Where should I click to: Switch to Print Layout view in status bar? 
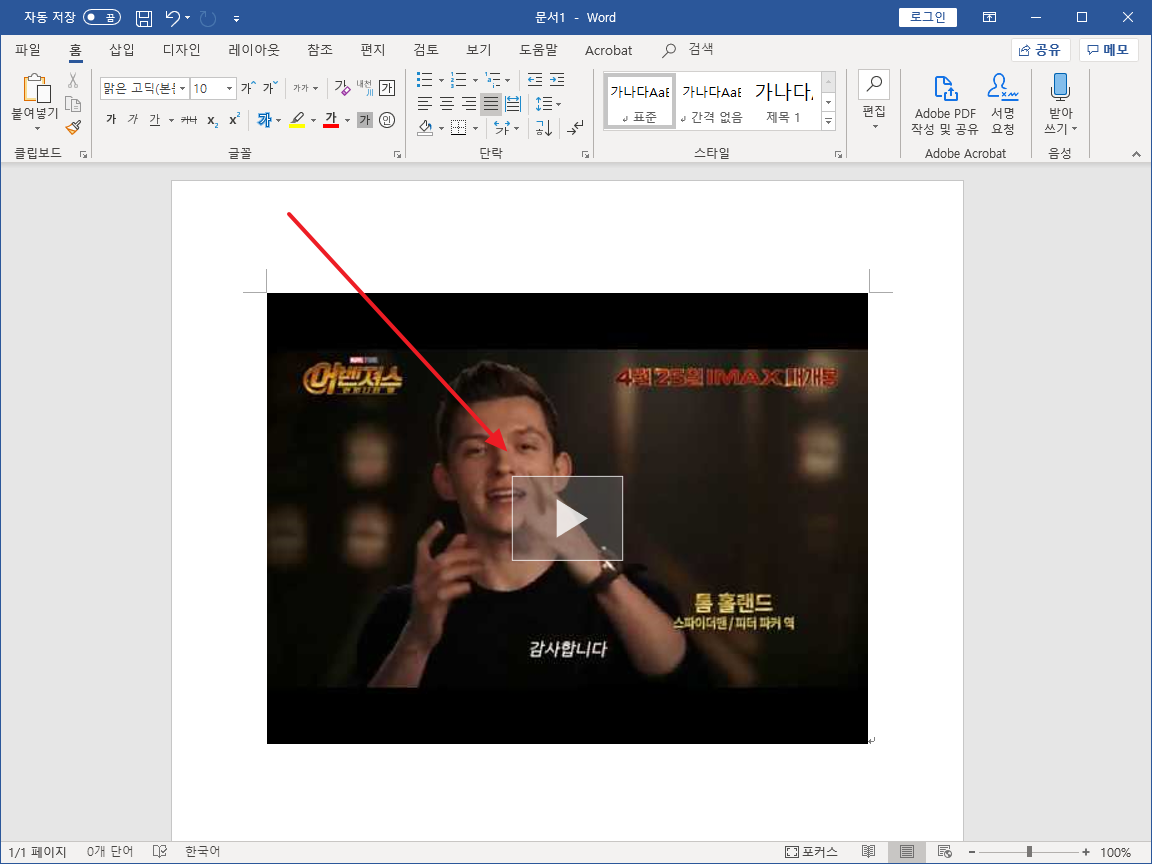coord(907,852)
